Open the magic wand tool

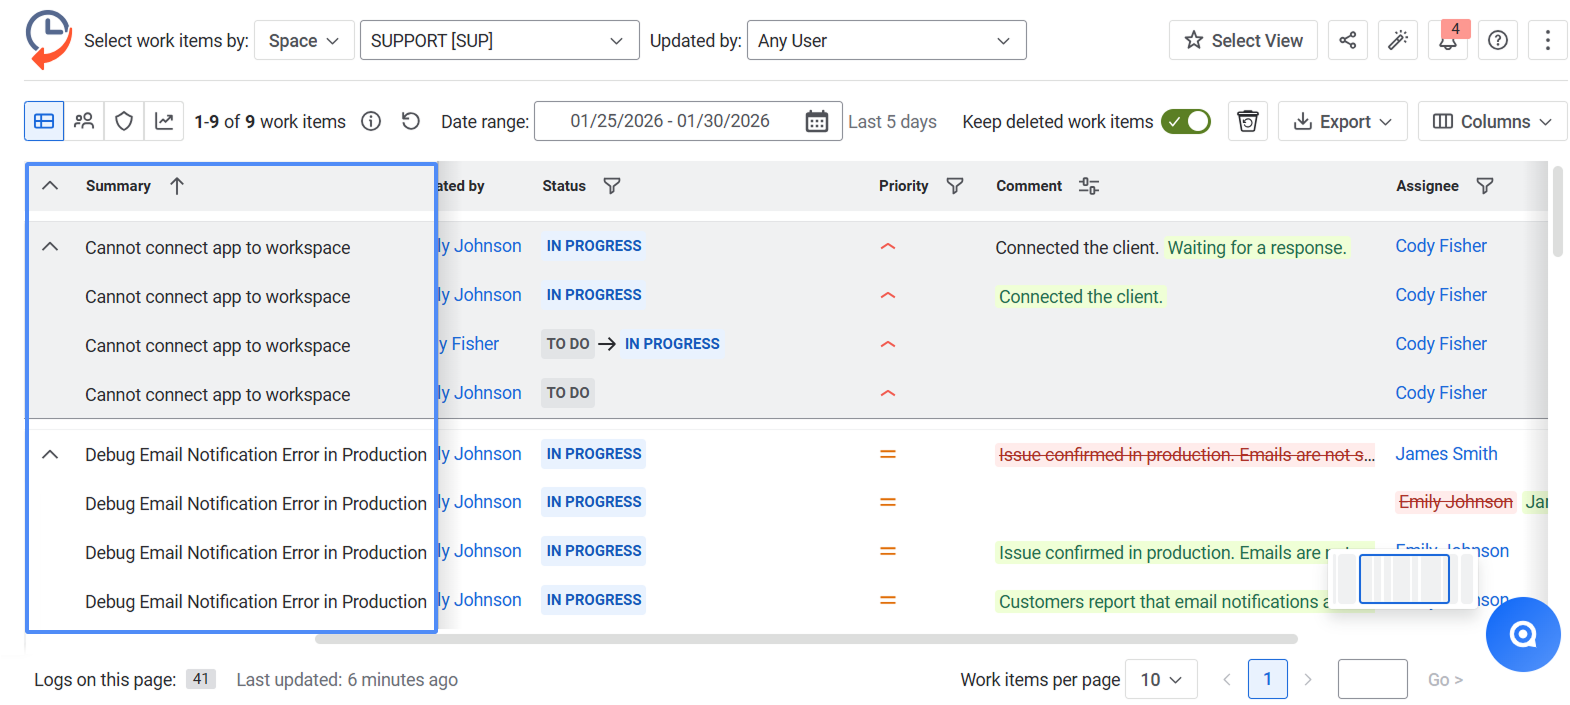(1397, 40)
